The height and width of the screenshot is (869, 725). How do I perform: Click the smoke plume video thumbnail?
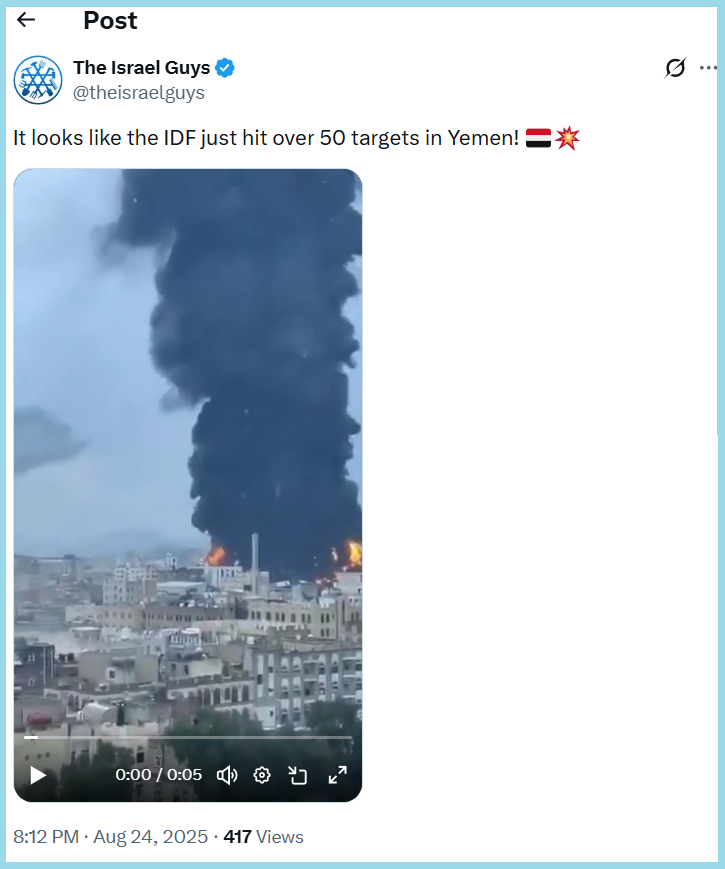pyautogui.click(x=188, y=443)
